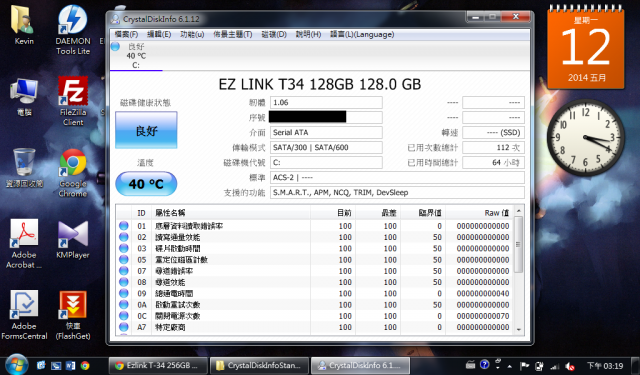Screen dimensions: 640x375
Task: Open the Kevin user folder on desktop
Action: (x=24, y=24)
